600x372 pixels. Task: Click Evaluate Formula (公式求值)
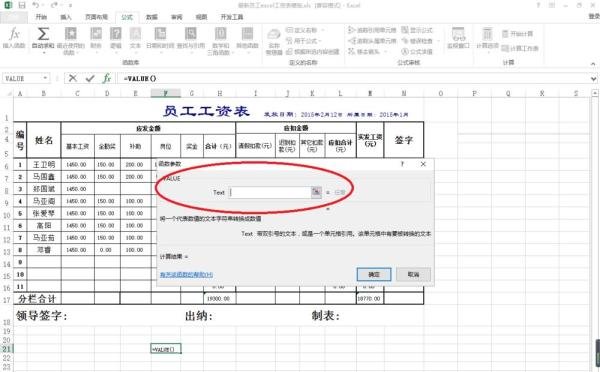point(417,51)
